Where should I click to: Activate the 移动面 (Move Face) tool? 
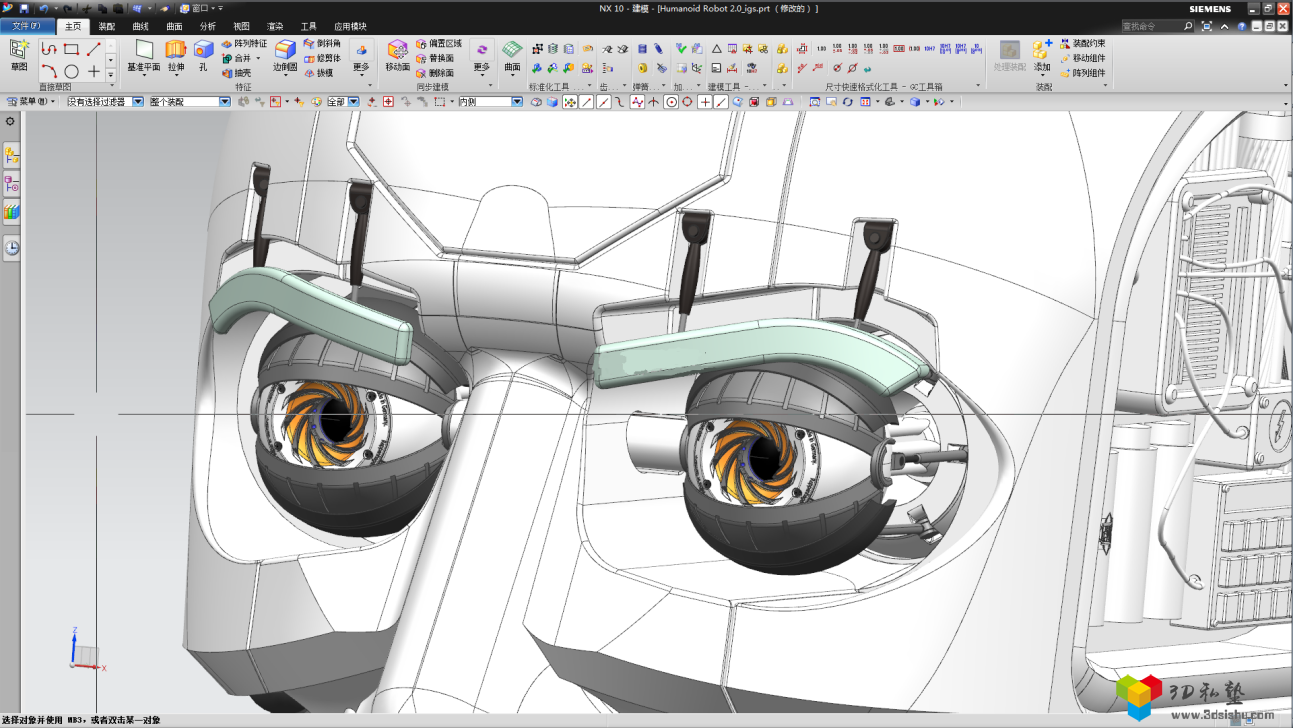pyautogui.click(x=398, y=54)
